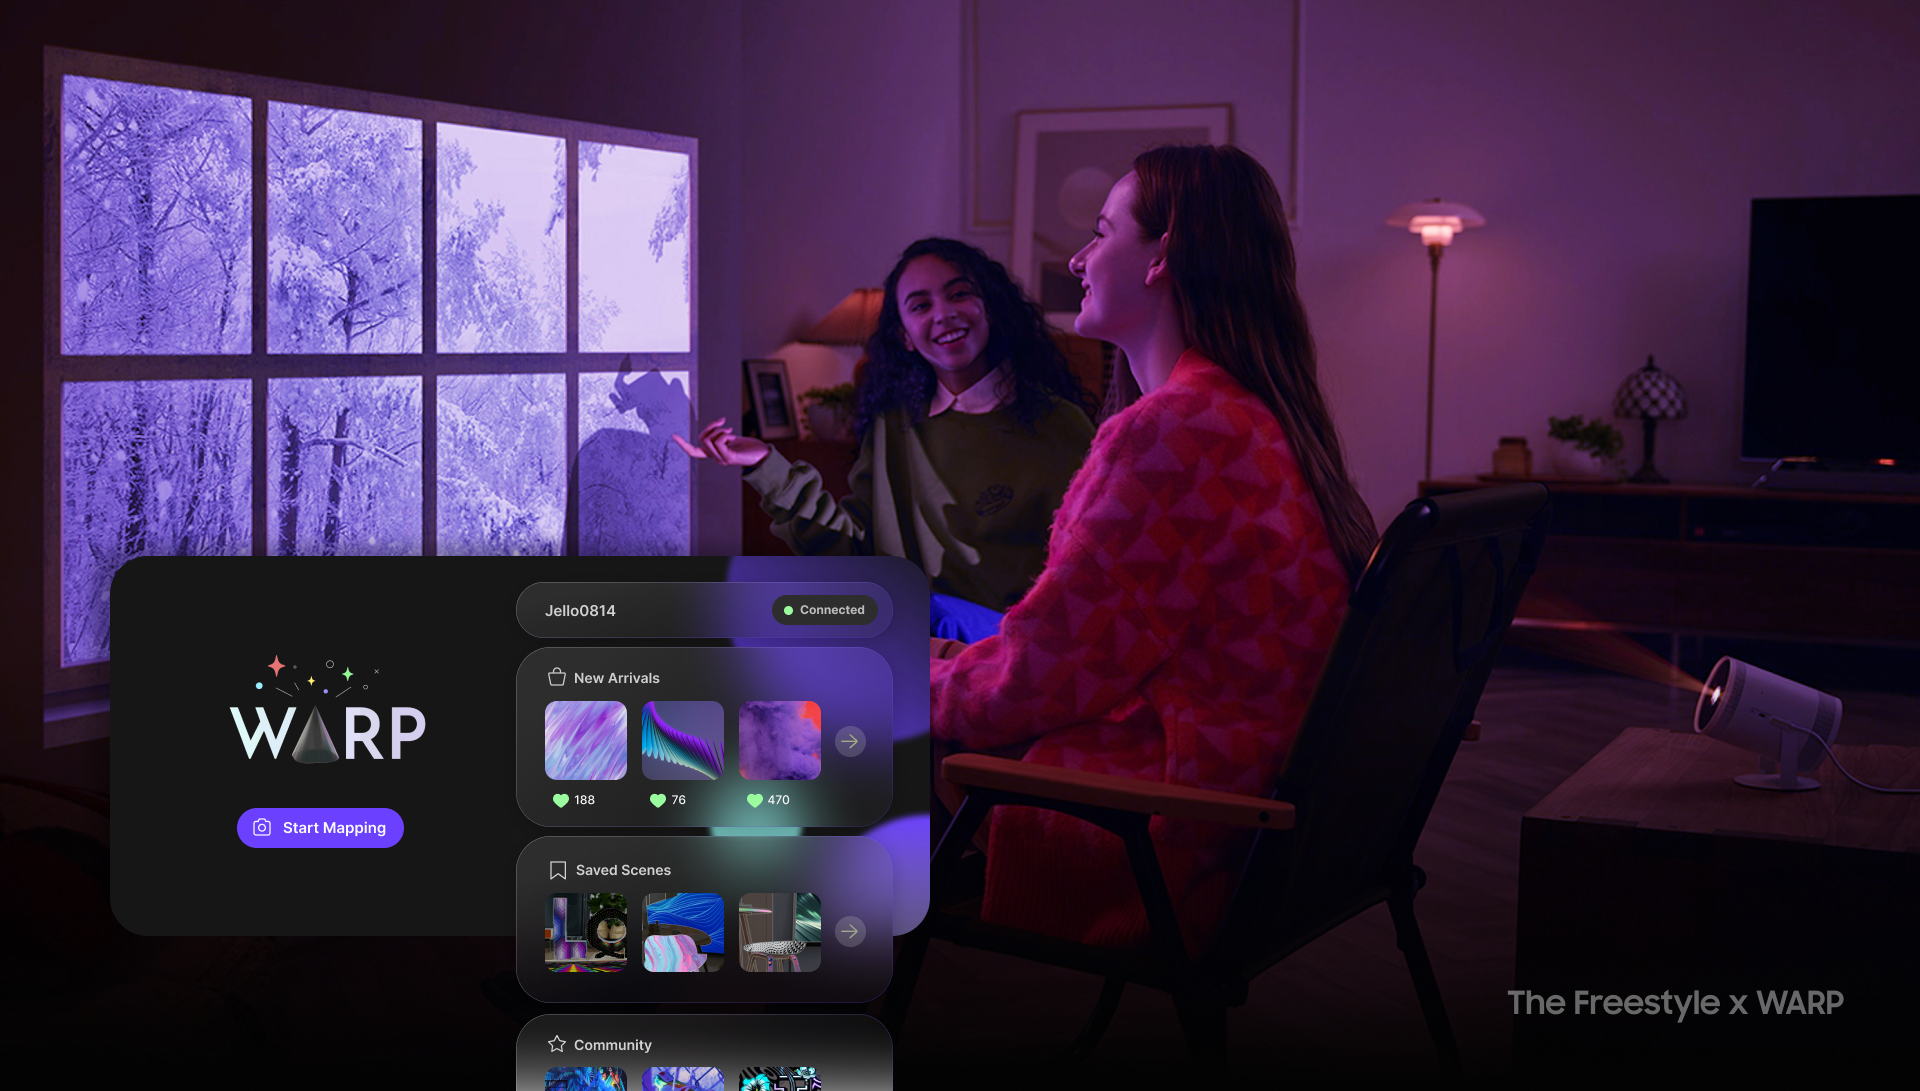Click the Saved Scenes section tab

click(x=622, y=868)
